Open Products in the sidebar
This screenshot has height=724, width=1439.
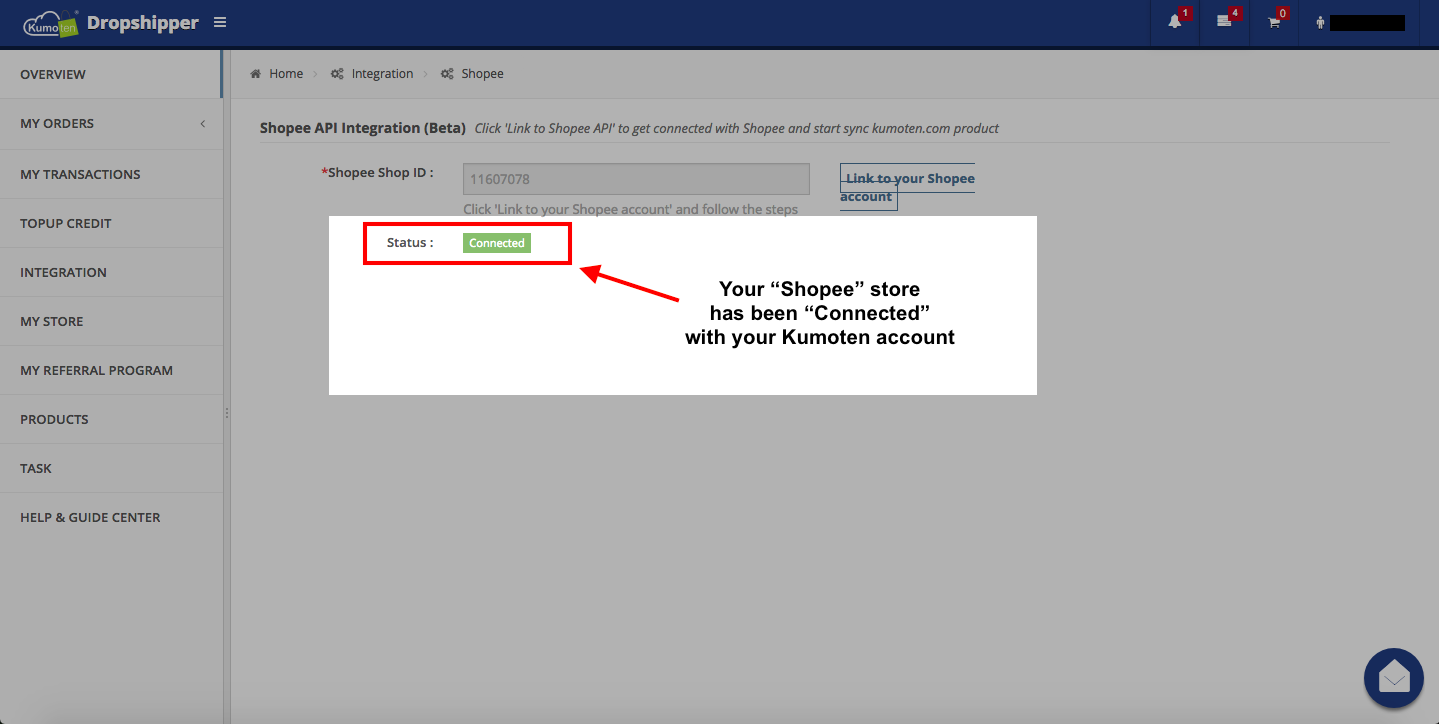tap(110, 419)
